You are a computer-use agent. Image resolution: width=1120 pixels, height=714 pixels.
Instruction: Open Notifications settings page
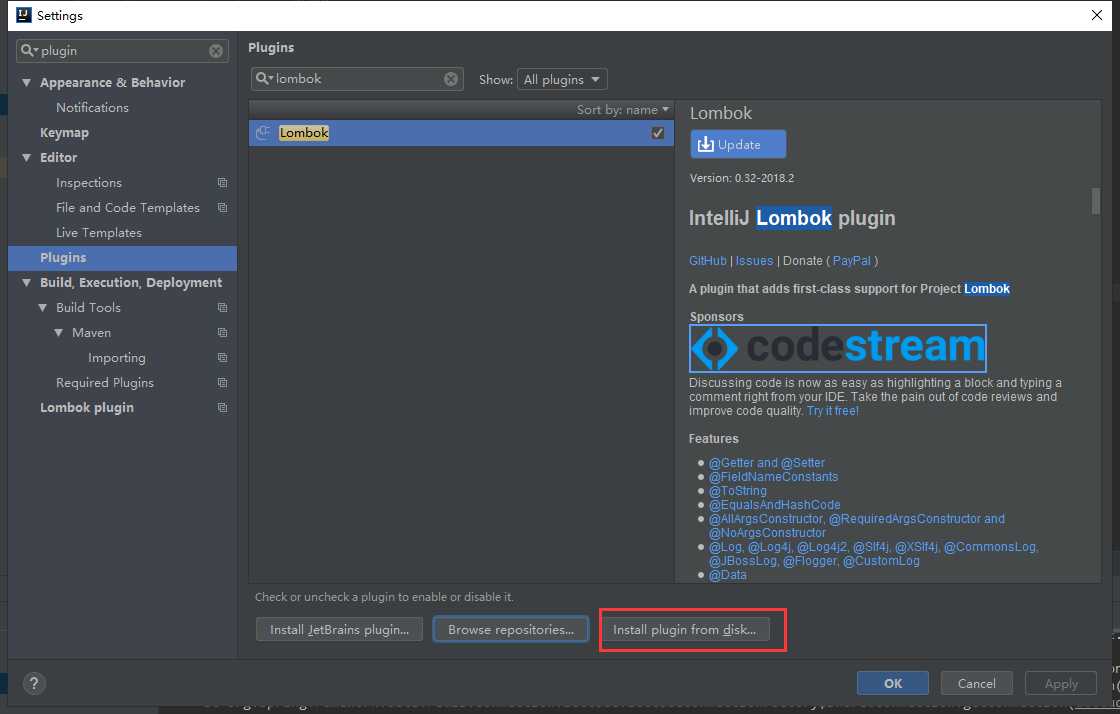[92, 108]
